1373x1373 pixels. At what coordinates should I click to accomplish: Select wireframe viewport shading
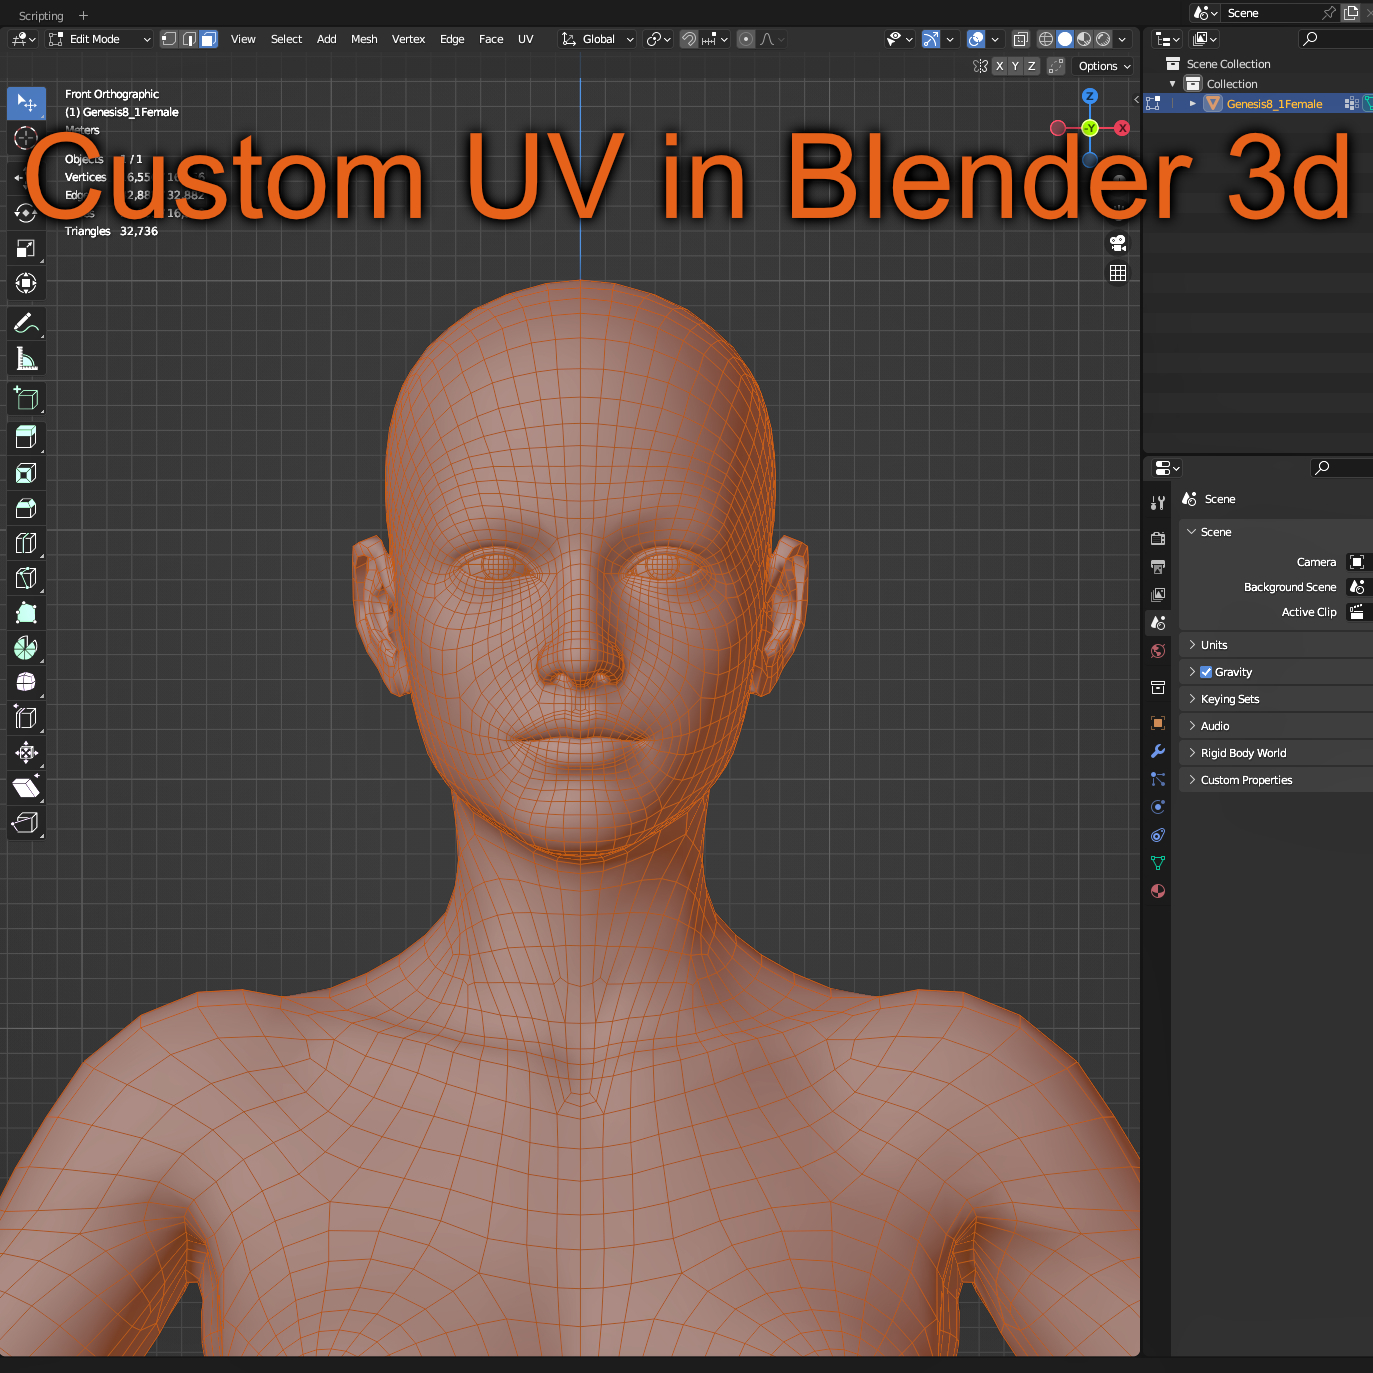click(x=1046, y=39)
